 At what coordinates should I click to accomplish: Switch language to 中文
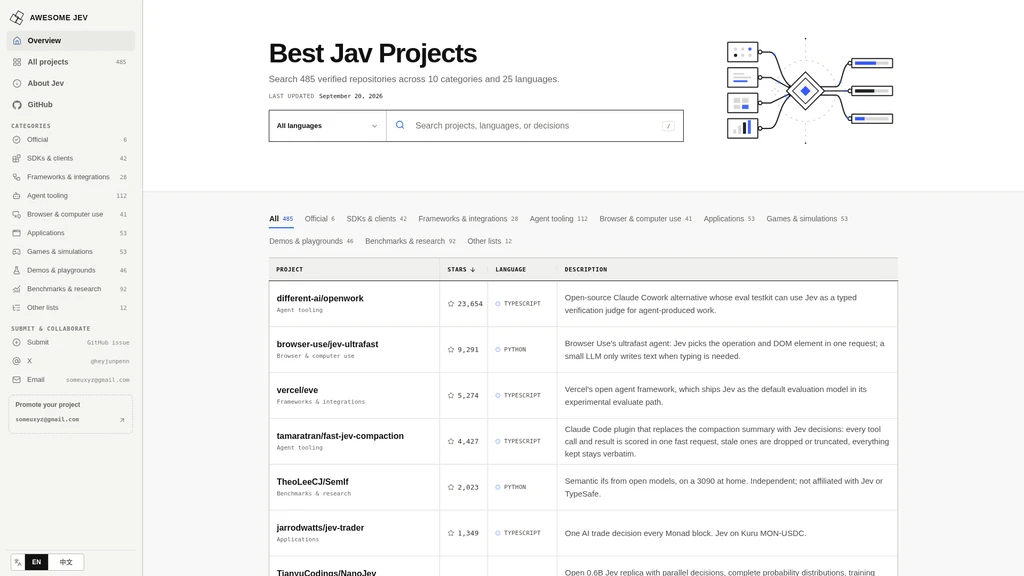point(66,562)
